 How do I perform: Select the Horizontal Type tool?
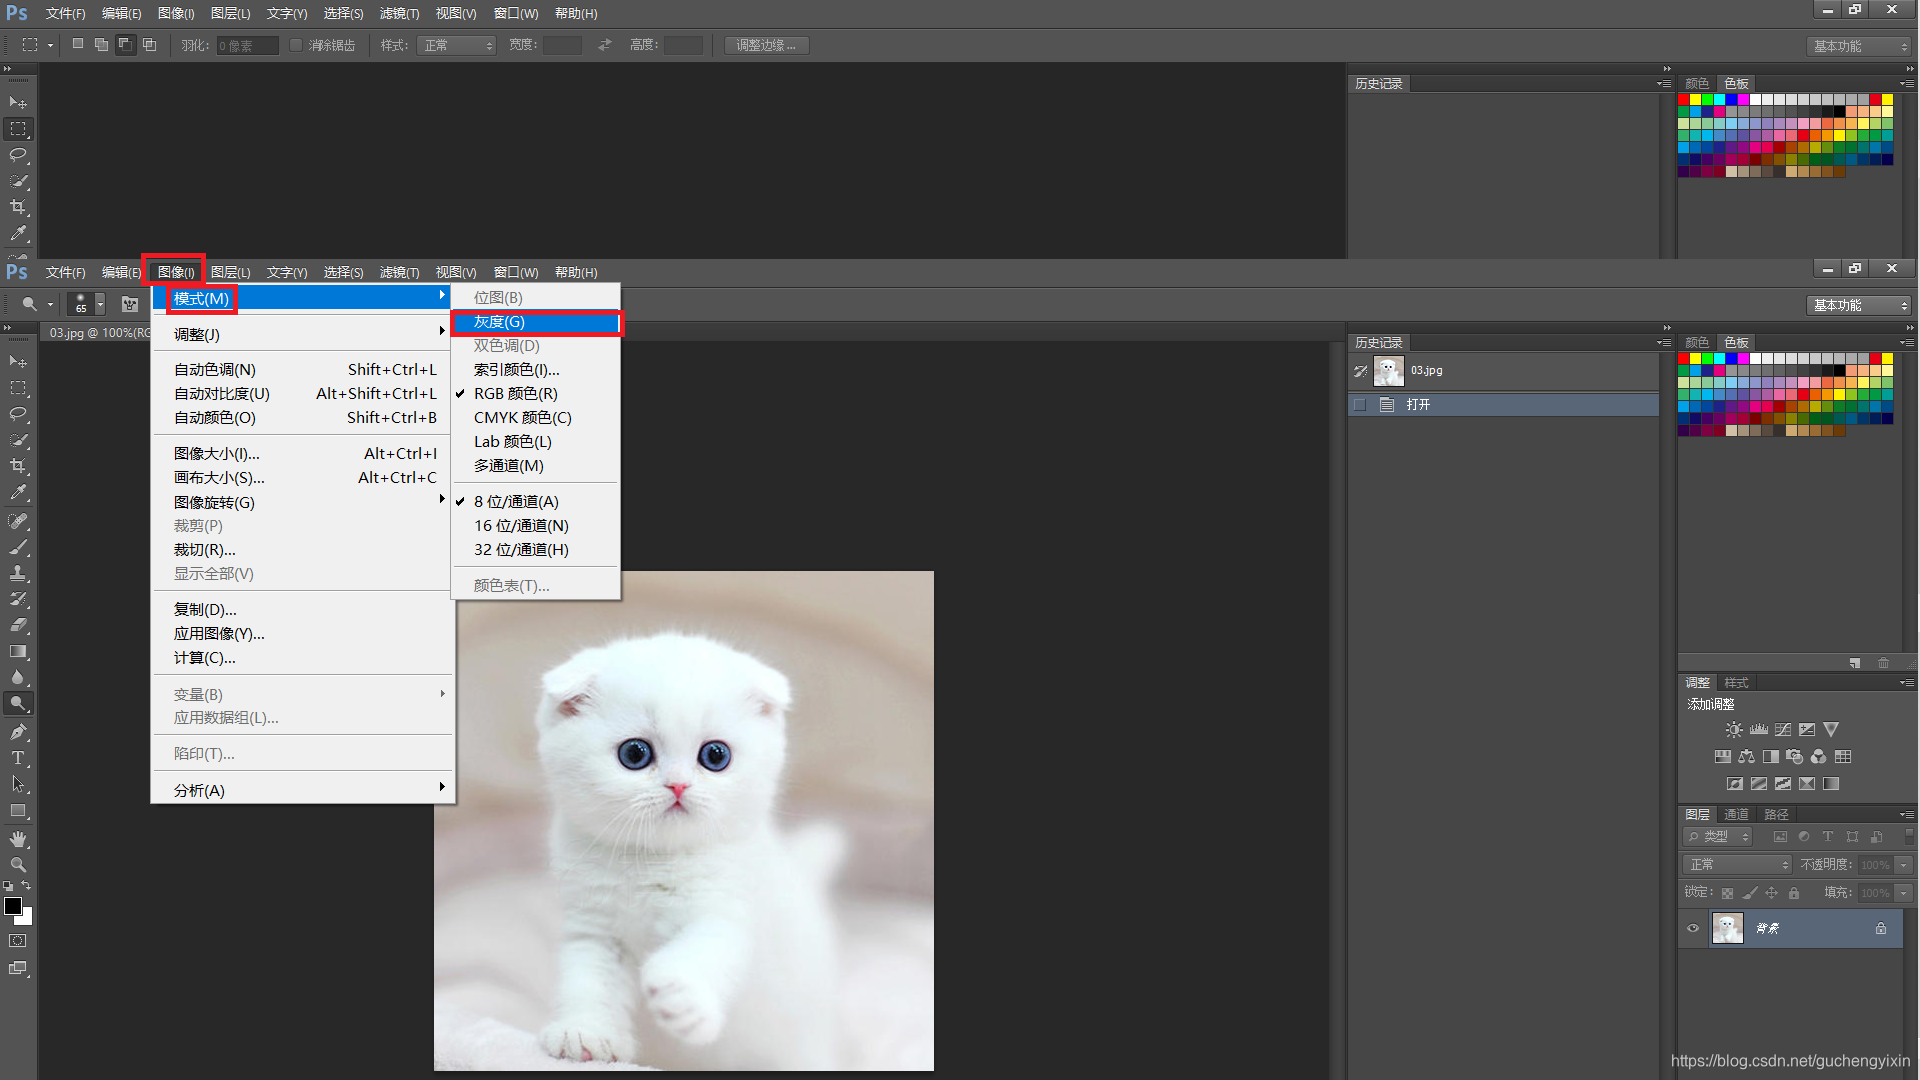[18, 758]
